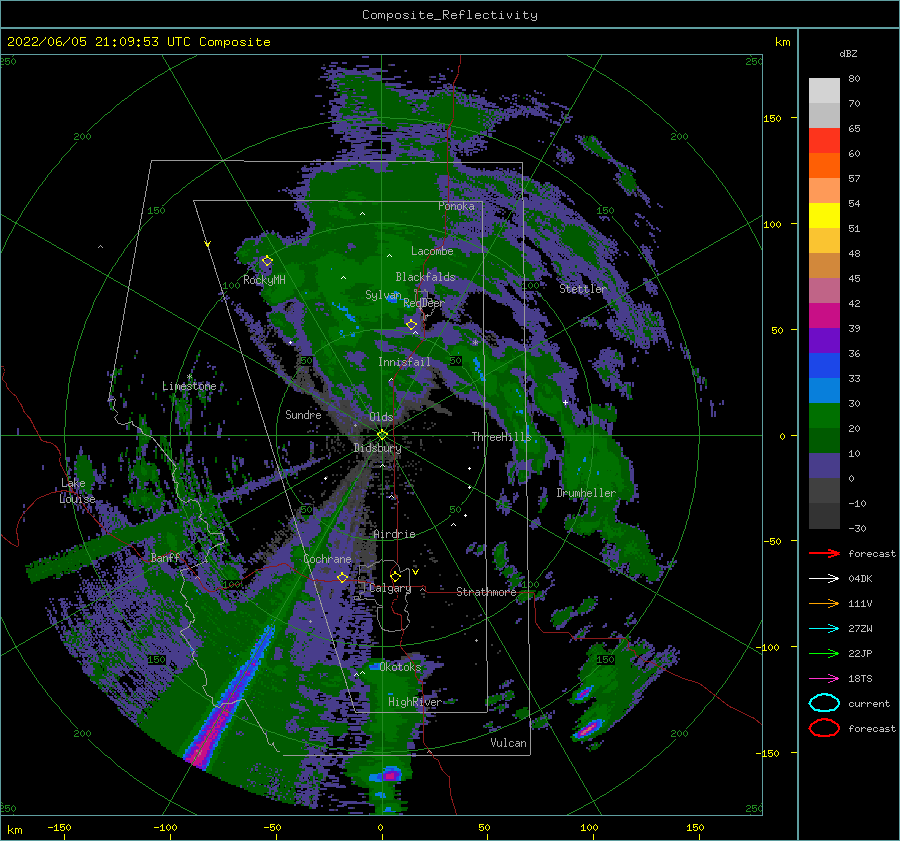Click the Didsbury label

pyautogui.click(x=377, y=448)
